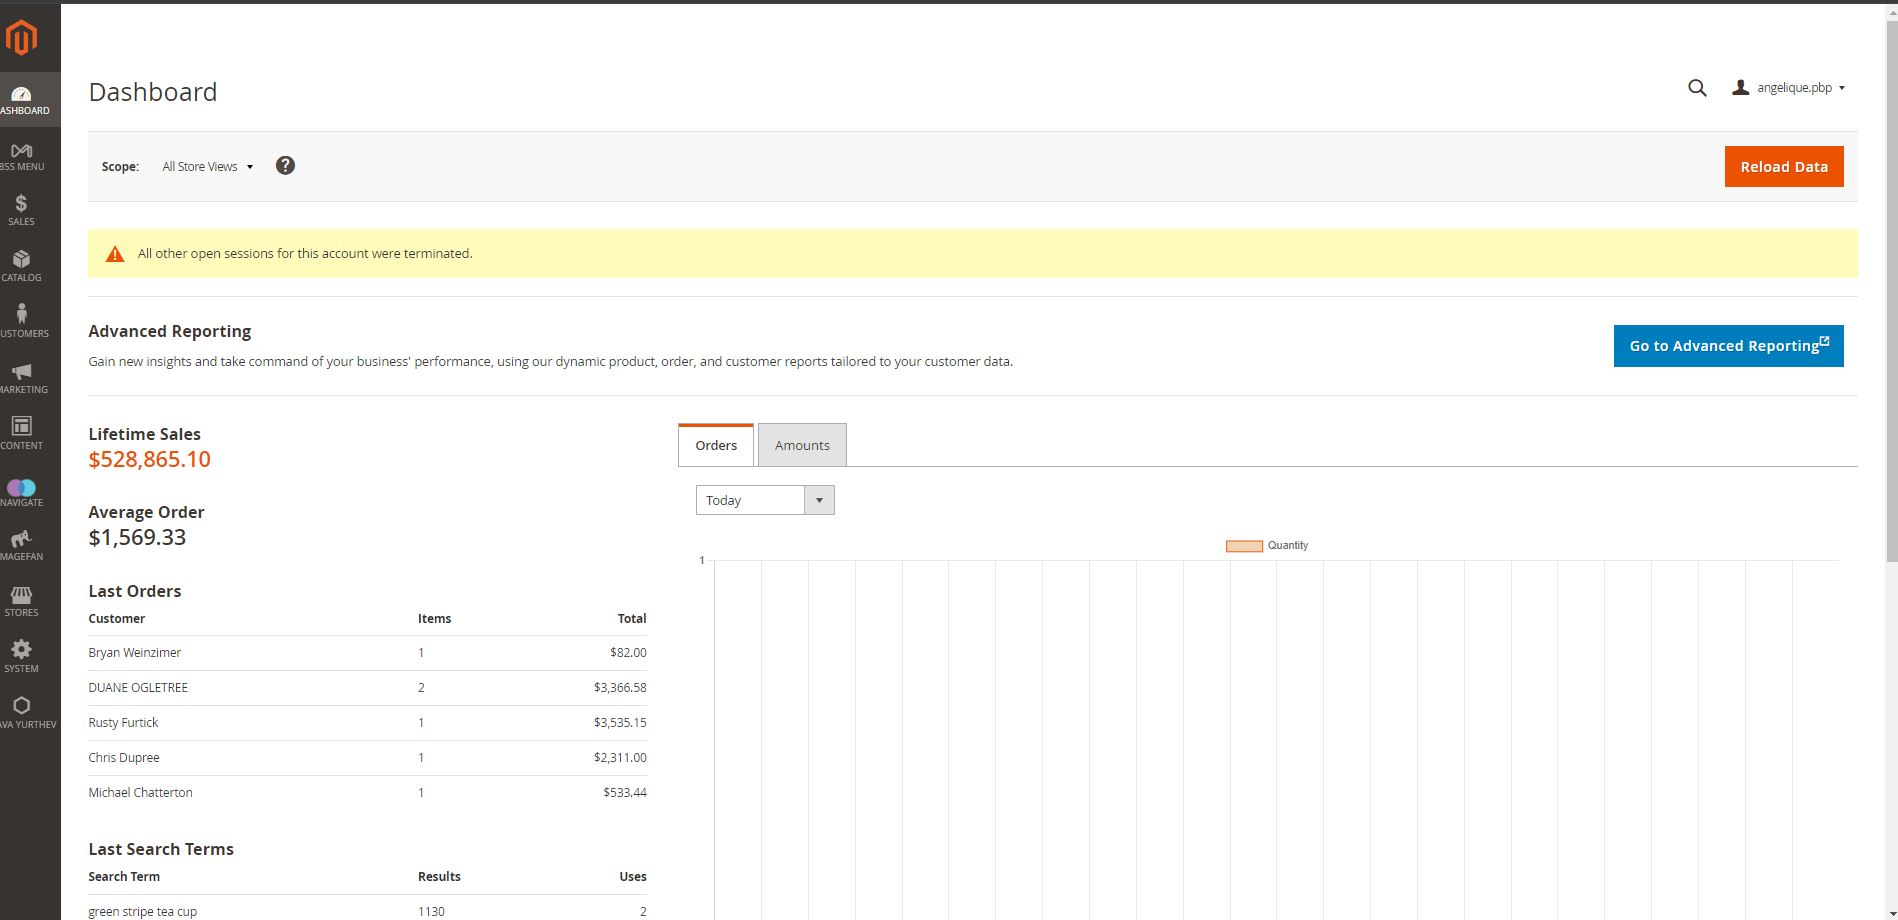Open the System gear menu
Screen dimensions: 1898x920
tap(21, 657)
